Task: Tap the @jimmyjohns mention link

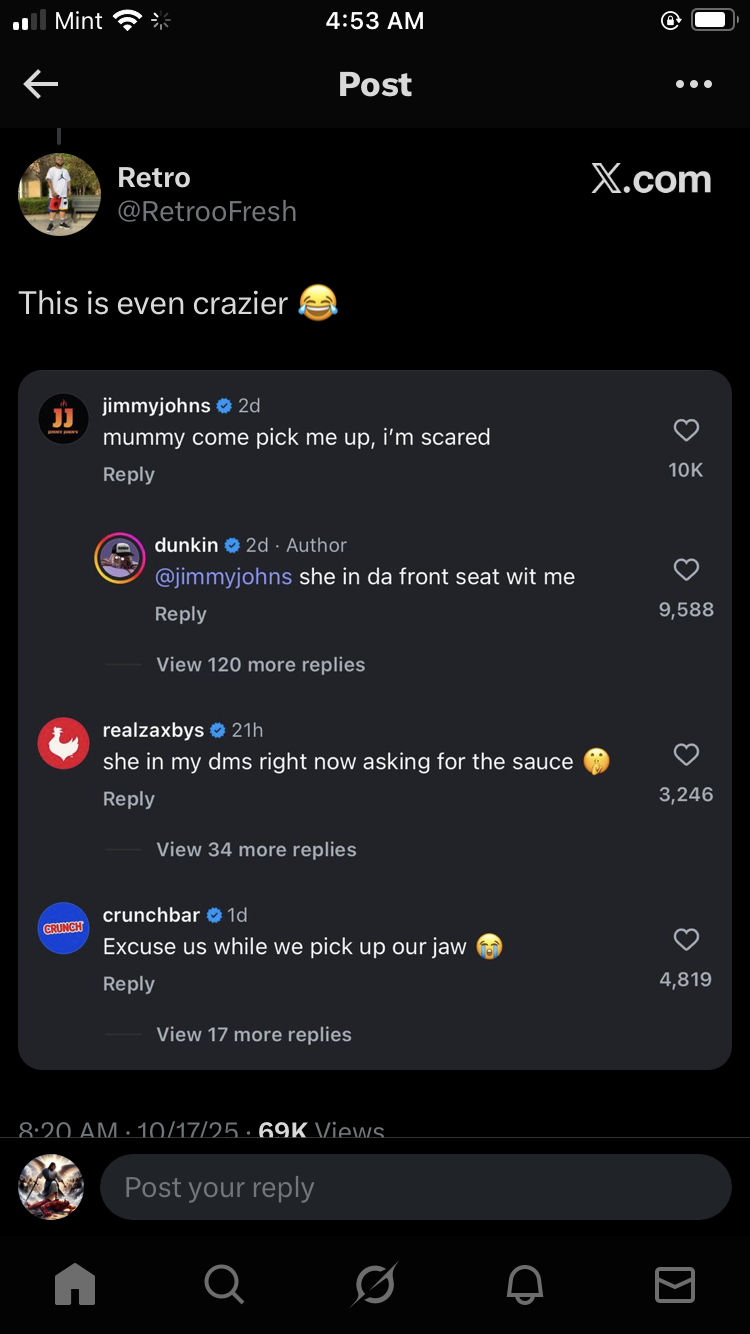Action: click(x=224, y=577)
